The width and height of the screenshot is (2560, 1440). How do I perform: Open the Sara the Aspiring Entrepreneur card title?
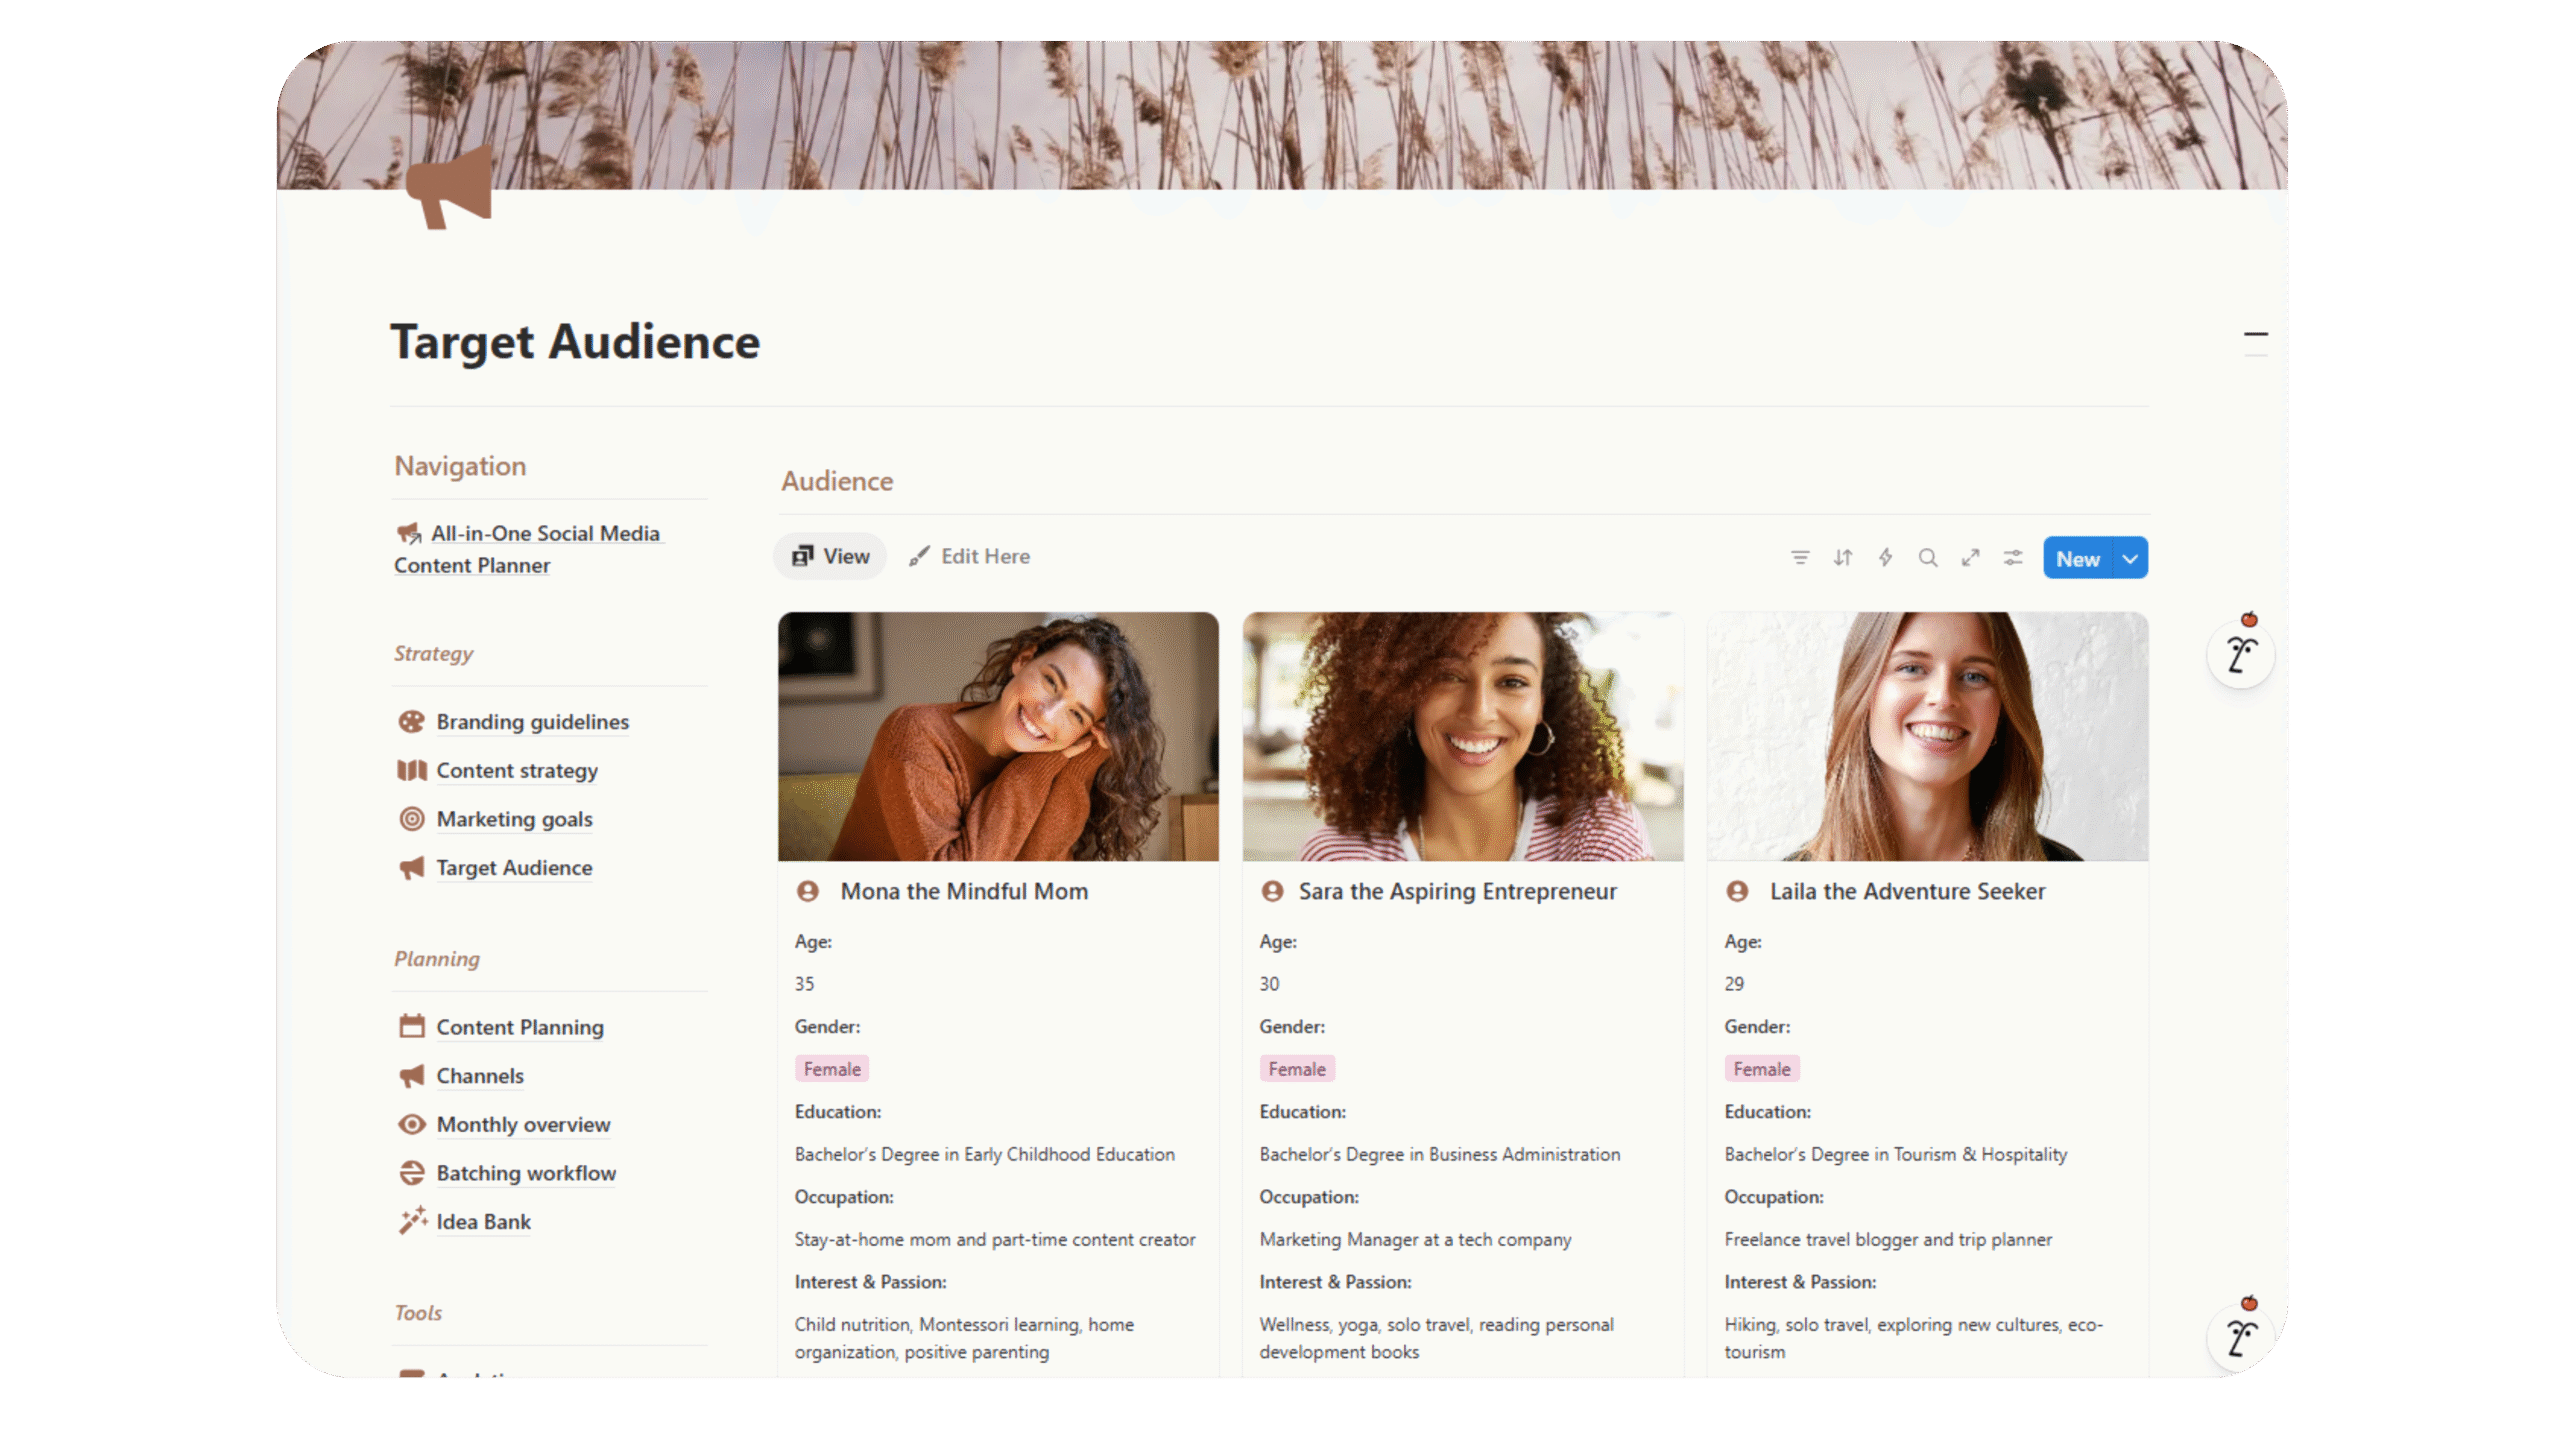[x=1457, y=892]
